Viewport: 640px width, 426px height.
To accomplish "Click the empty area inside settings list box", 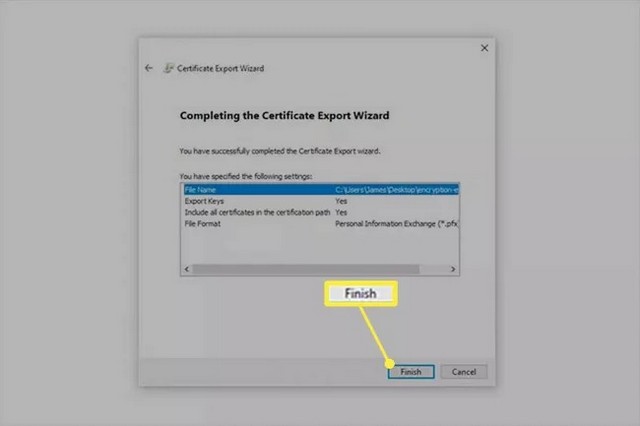I will coord(320,247).
